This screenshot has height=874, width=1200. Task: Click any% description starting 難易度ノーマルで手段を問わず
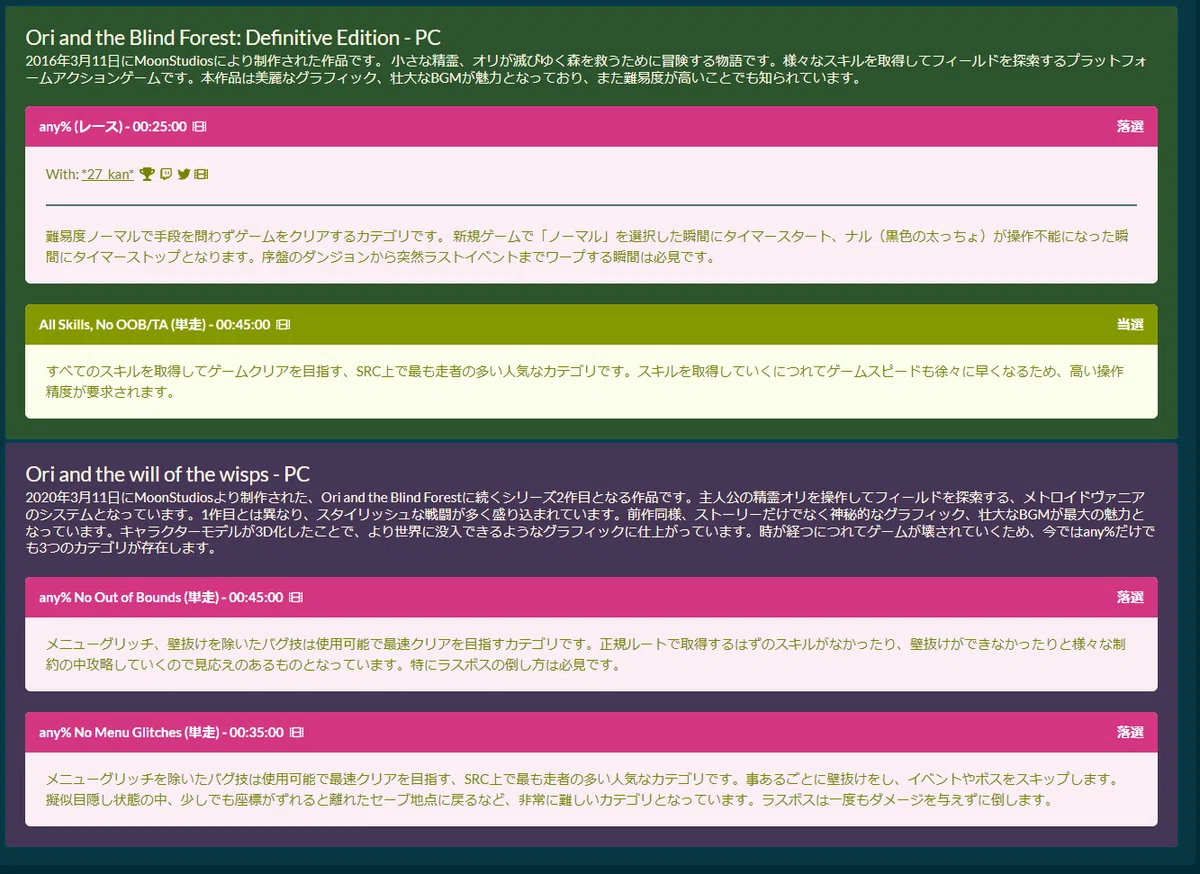pos(588,247)
